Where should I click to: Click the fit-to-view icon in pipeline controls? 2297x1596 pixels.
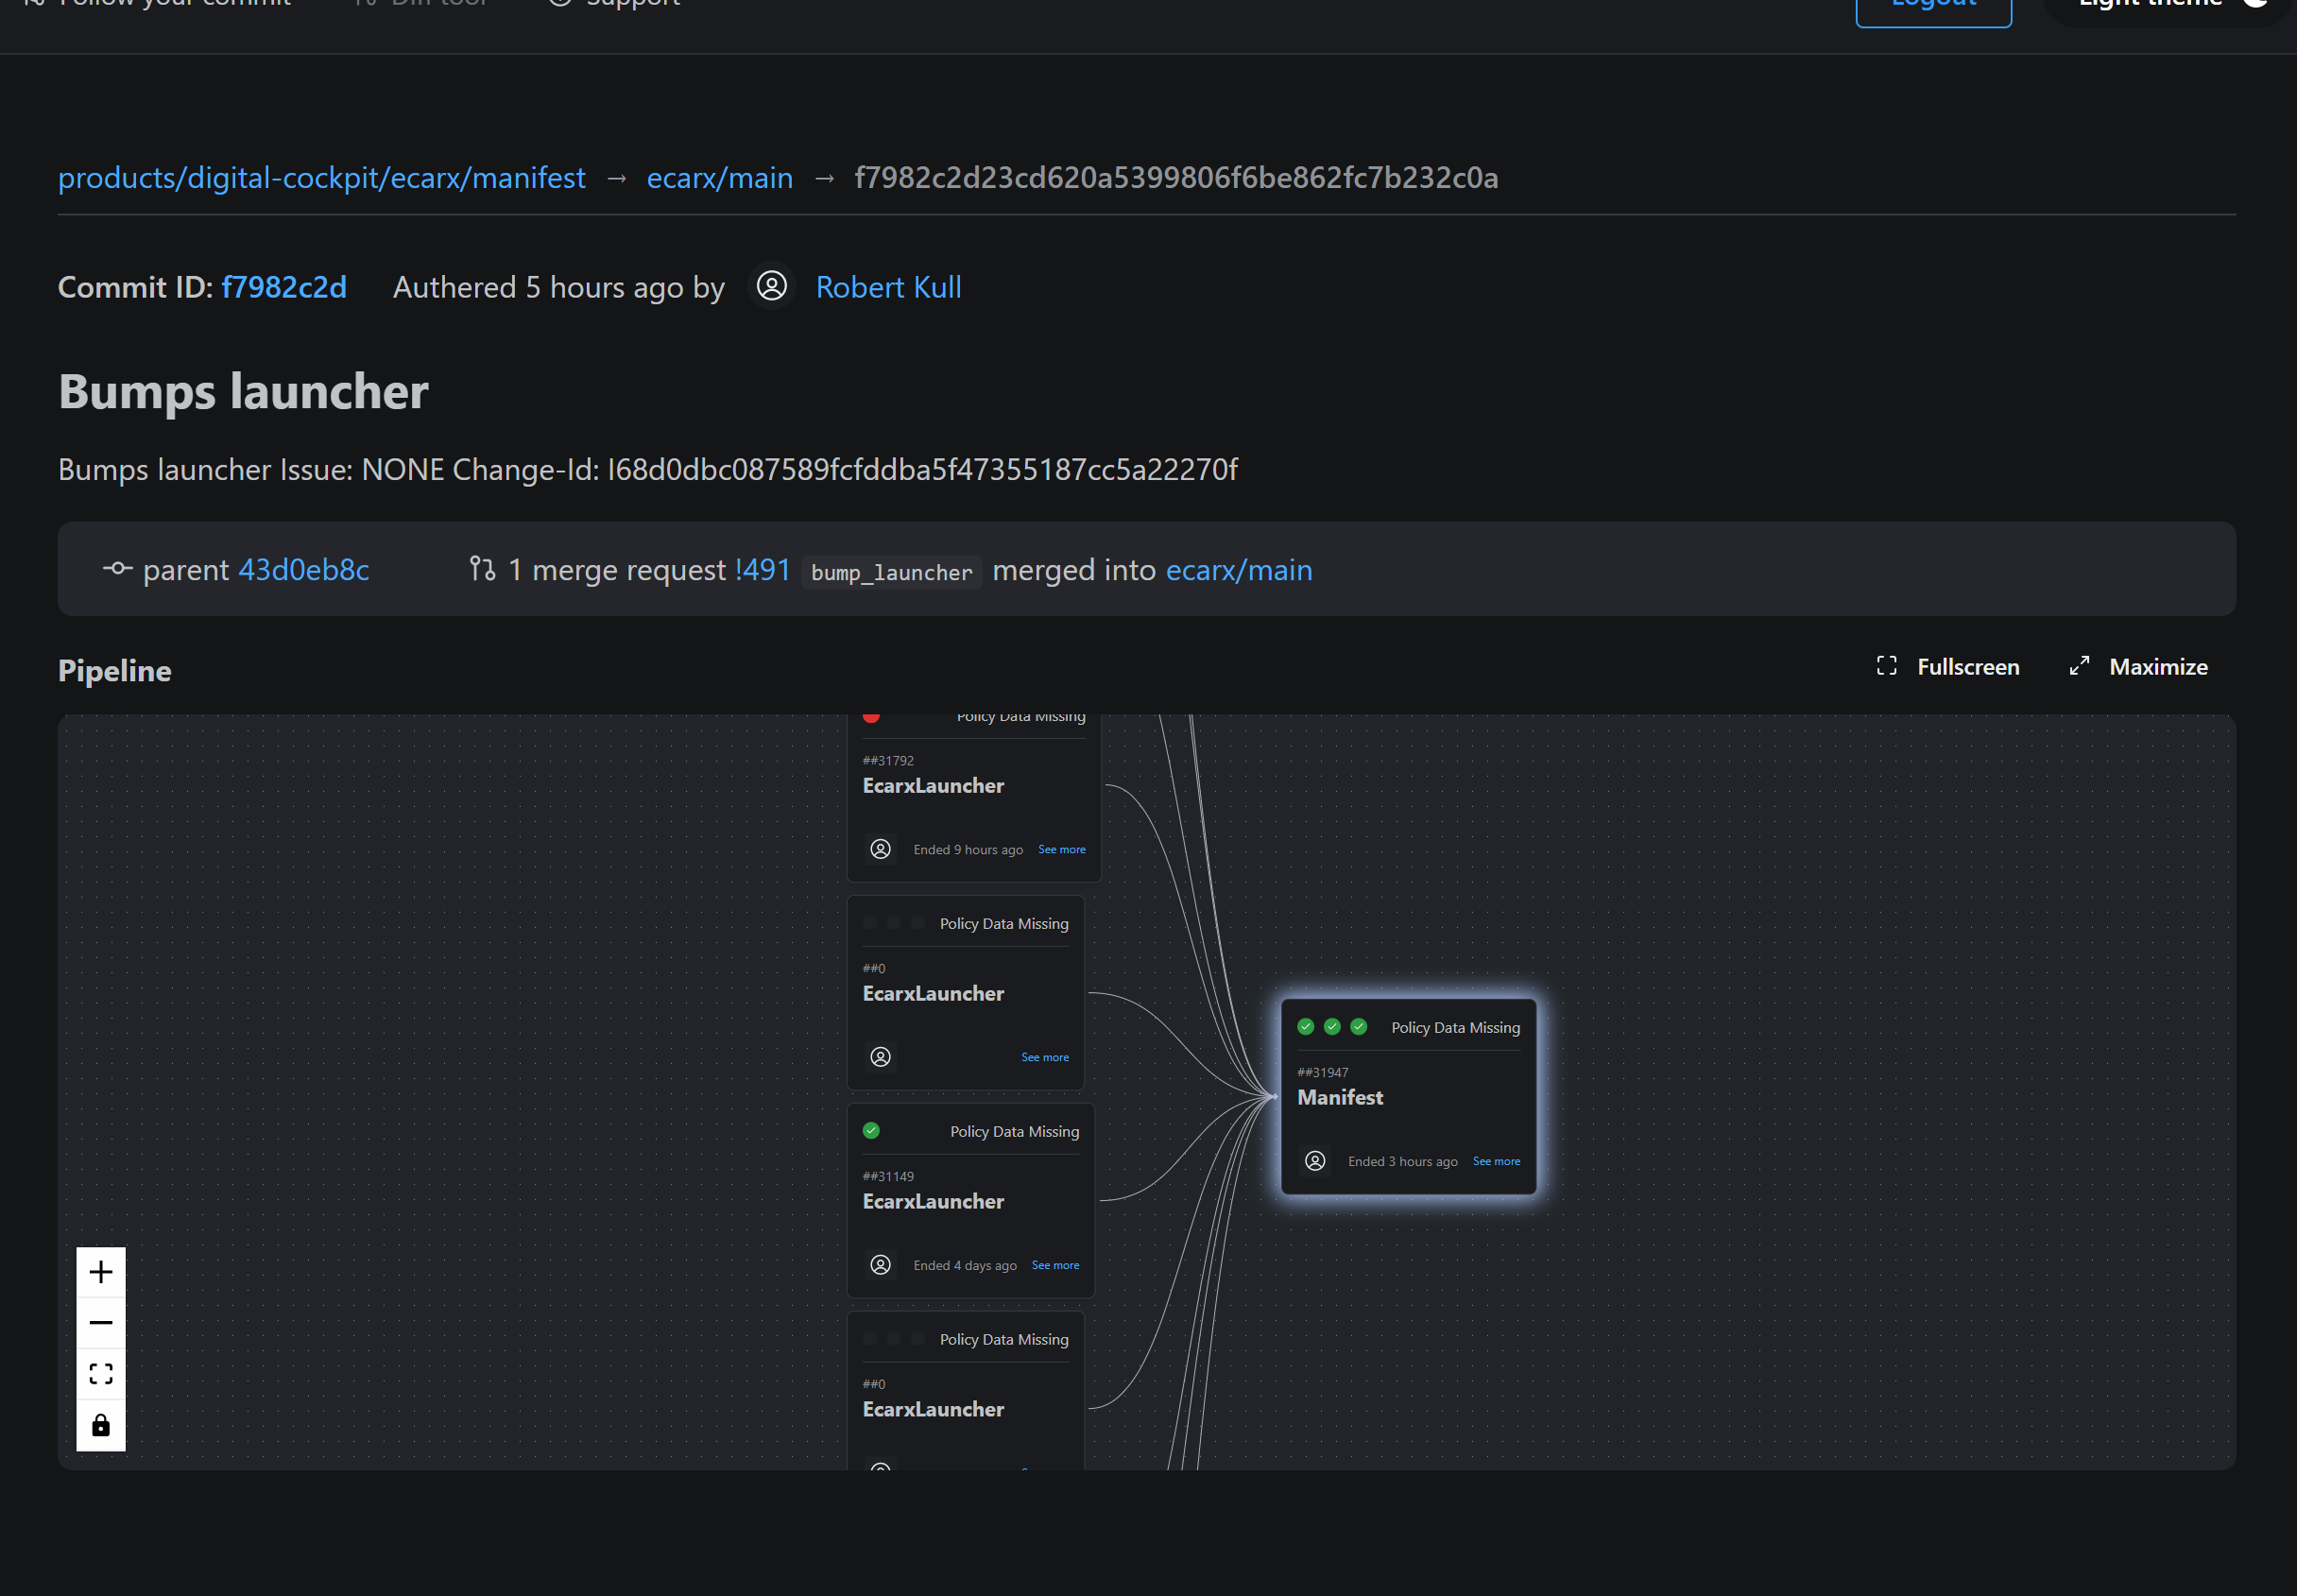pos(101,1373)
